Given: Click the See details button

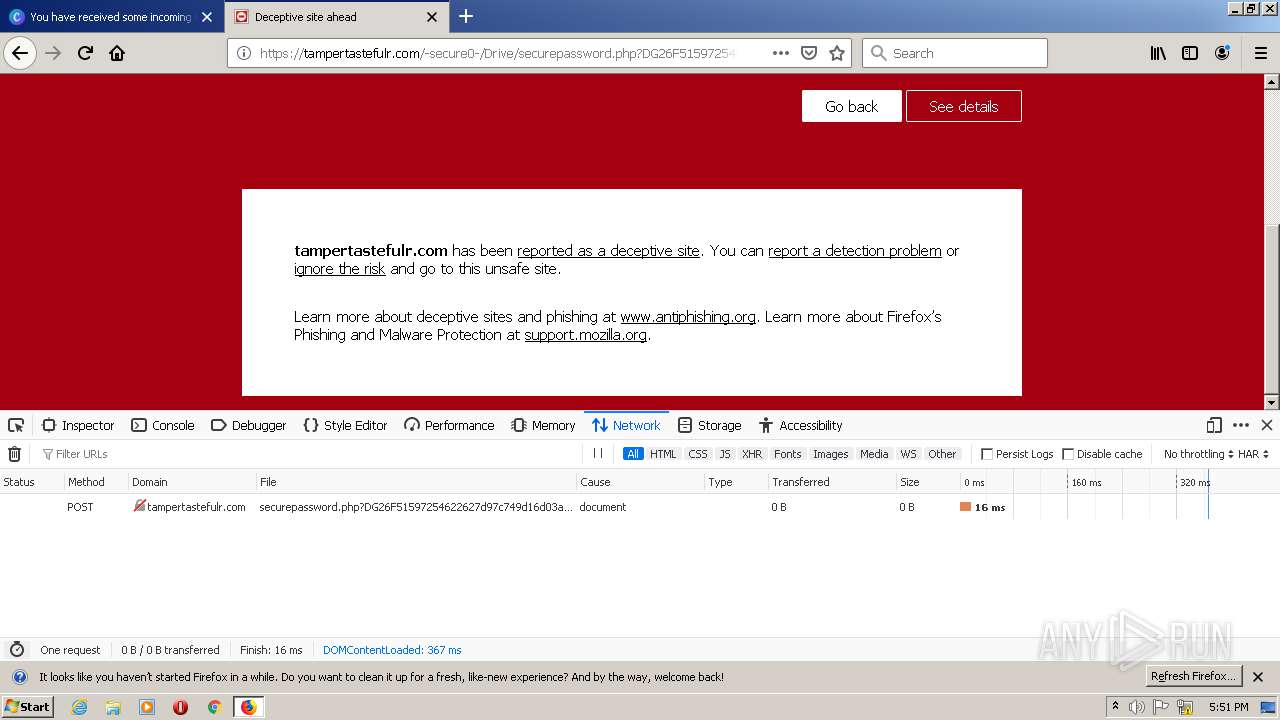Looking at the screenshot, I should pyautogui.click(x=964, y=106).
